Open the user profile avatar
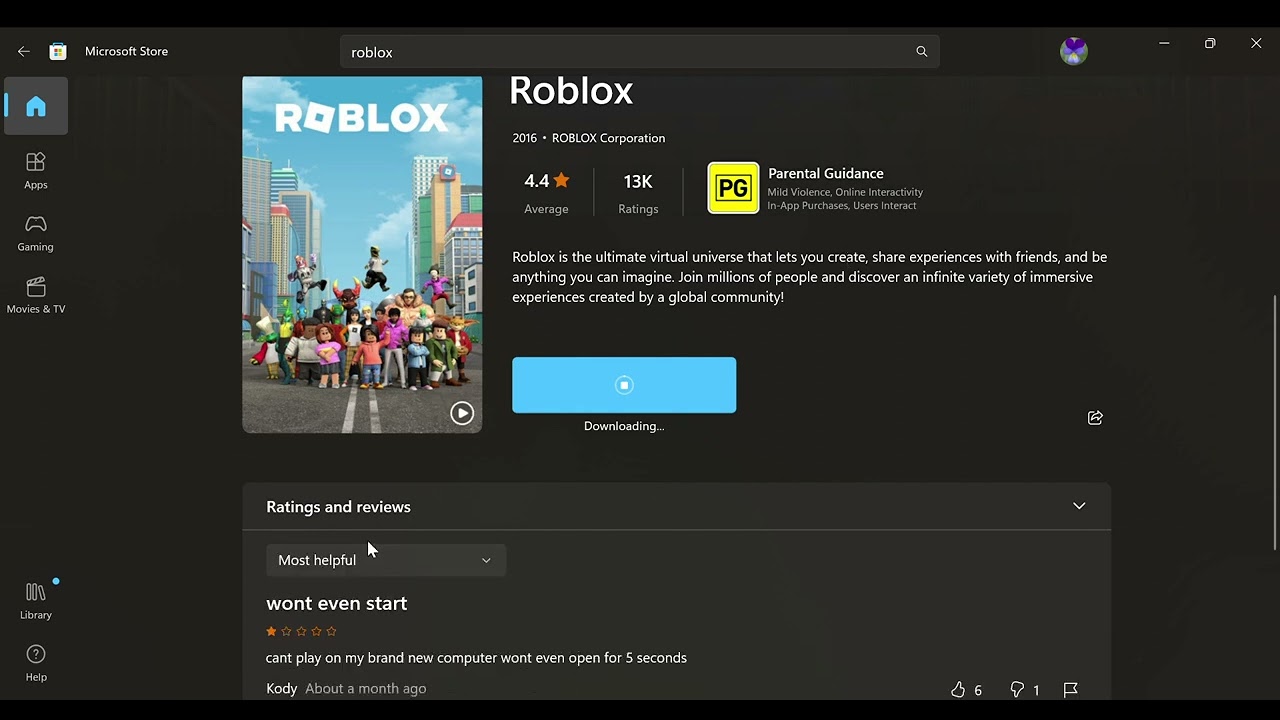This screenshot has height=720, width=1280. click(1073, 51)
